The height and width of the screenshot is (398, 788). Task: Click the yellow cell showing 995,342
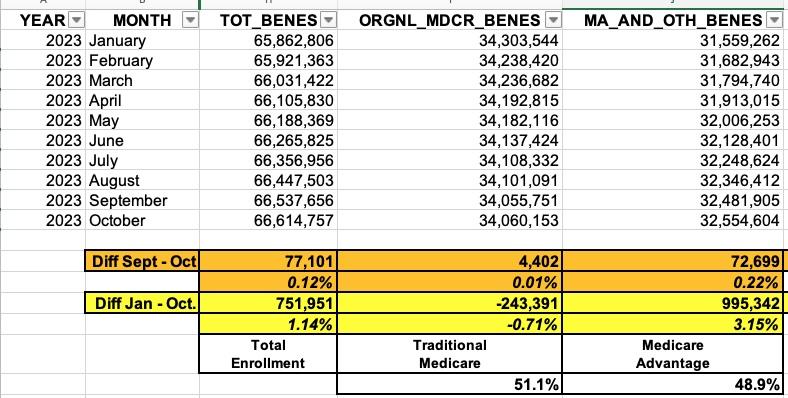click(672, 304)
